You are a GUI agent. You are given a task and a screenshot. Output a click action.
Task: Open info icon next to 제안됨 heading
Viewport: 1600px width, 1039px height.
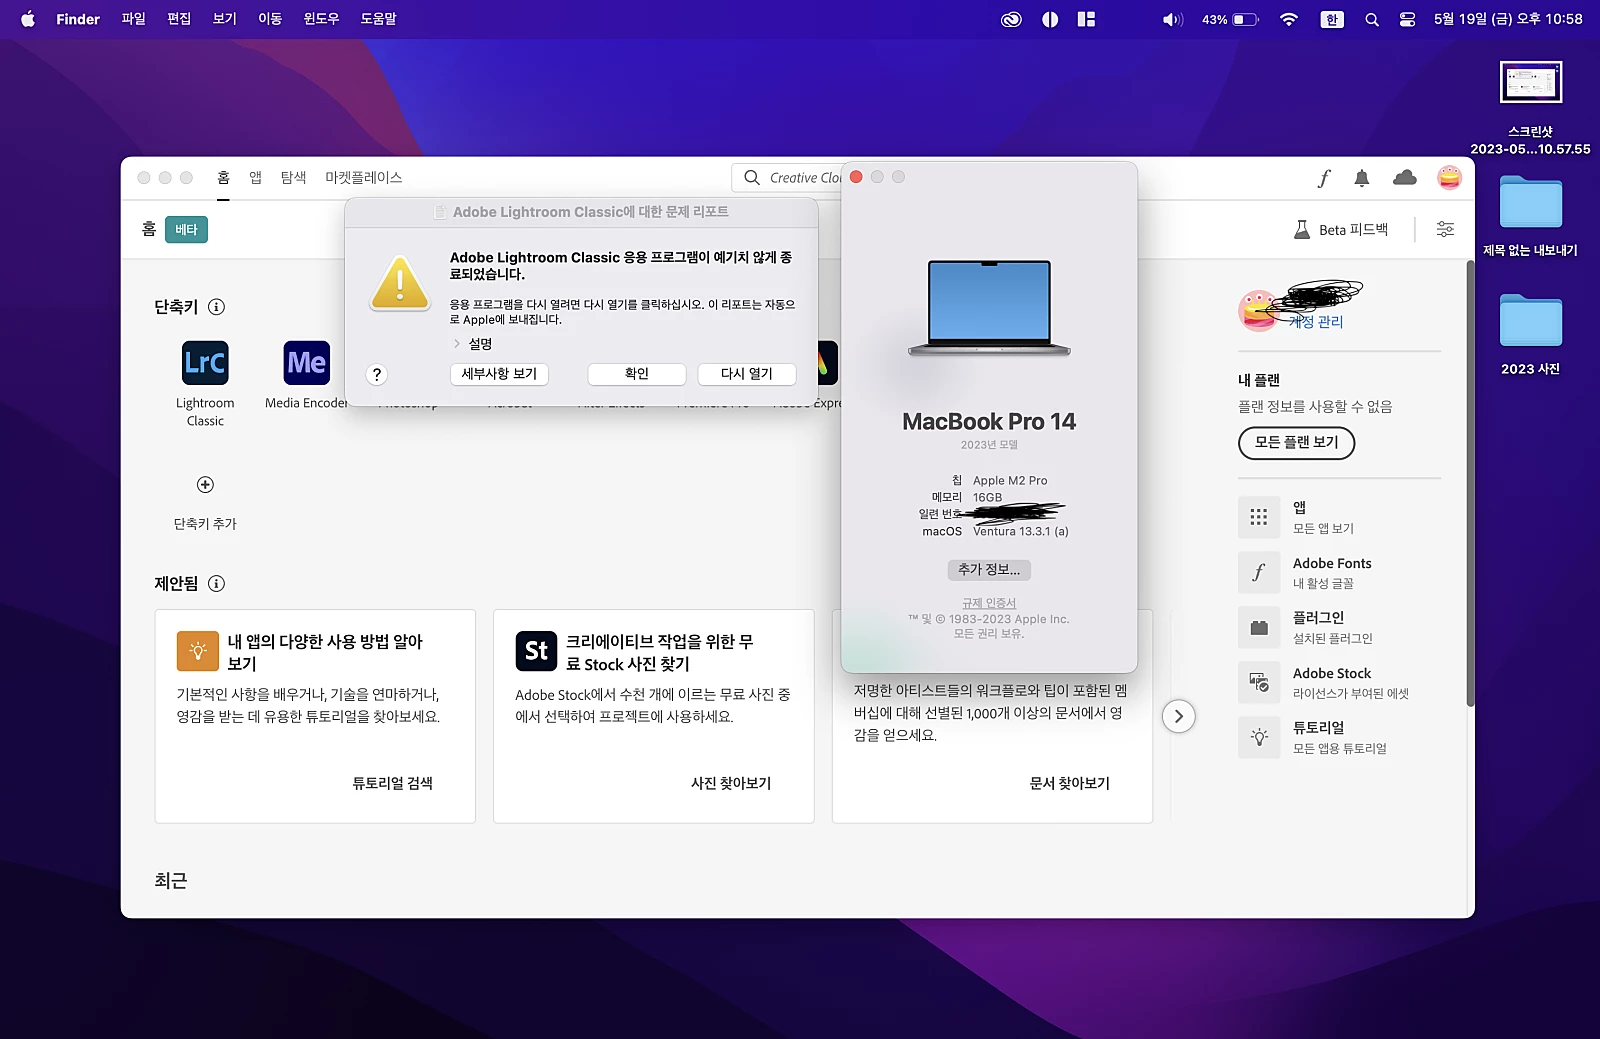pos(217,584)
